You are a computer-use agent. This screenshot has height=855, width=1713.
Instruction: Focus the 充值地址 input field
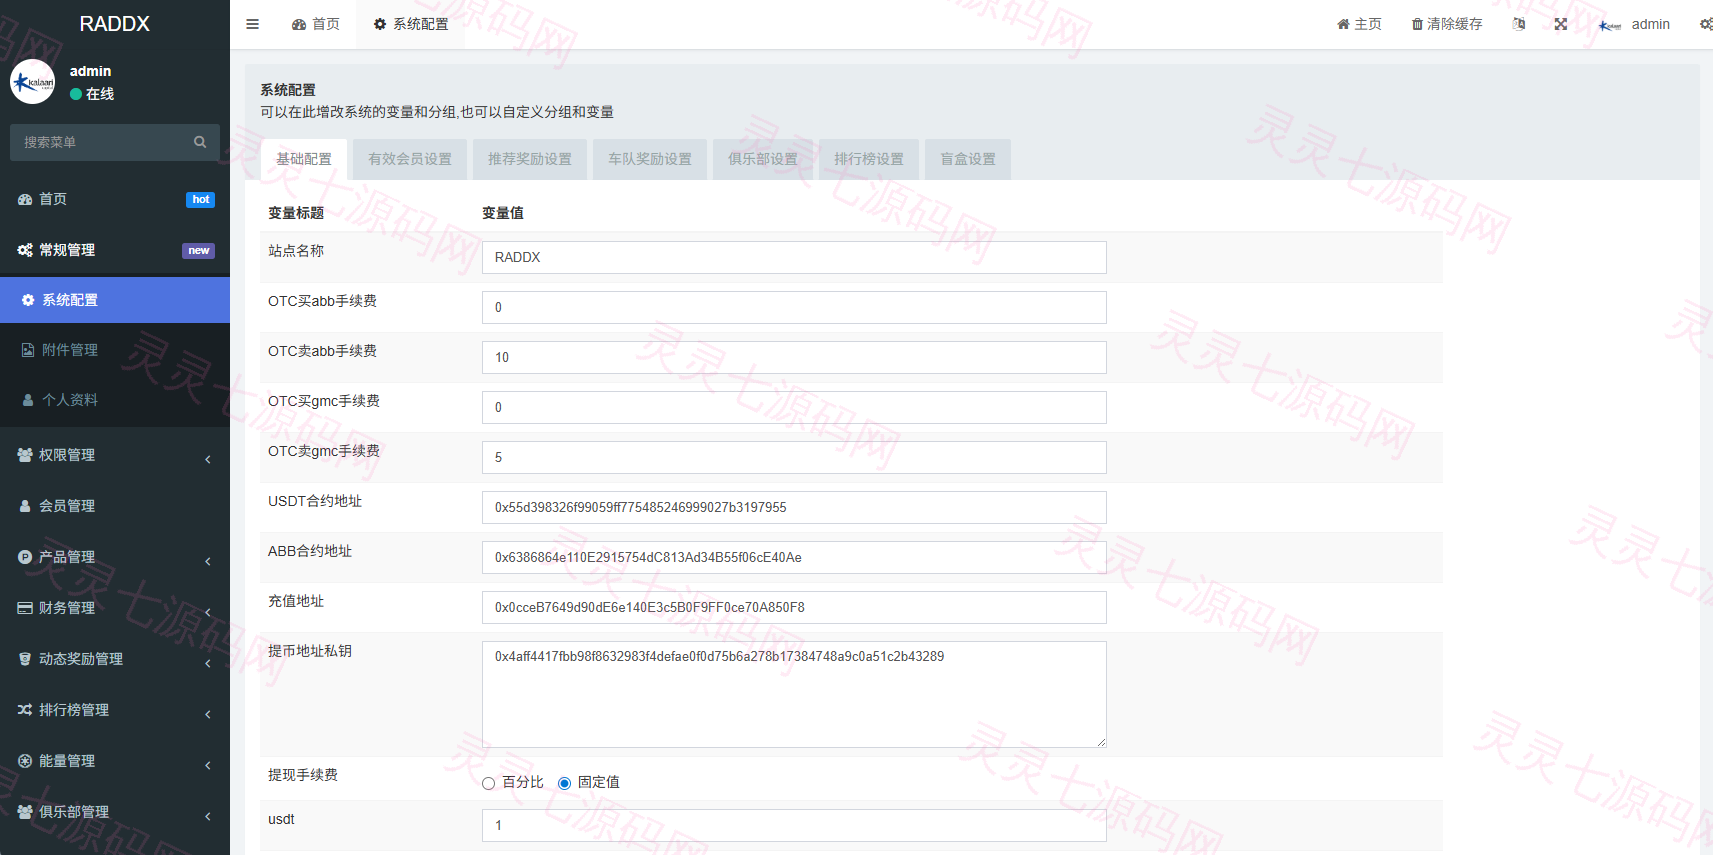pyautogui.click(x=794, y=607)
